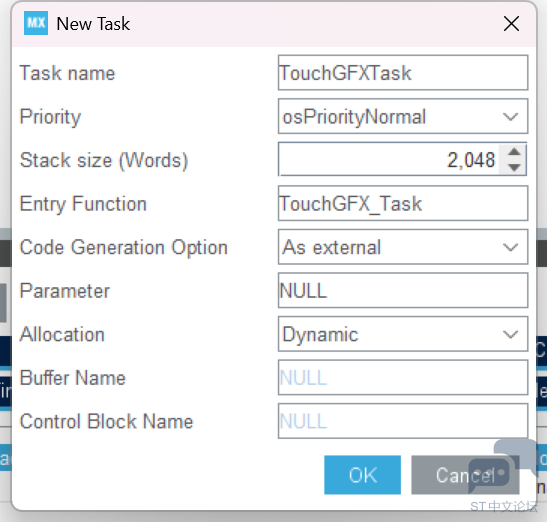Viewport: 547px width, 522px height.
Task: Confirm the new task with OK
Action: (x=362, y=475)
